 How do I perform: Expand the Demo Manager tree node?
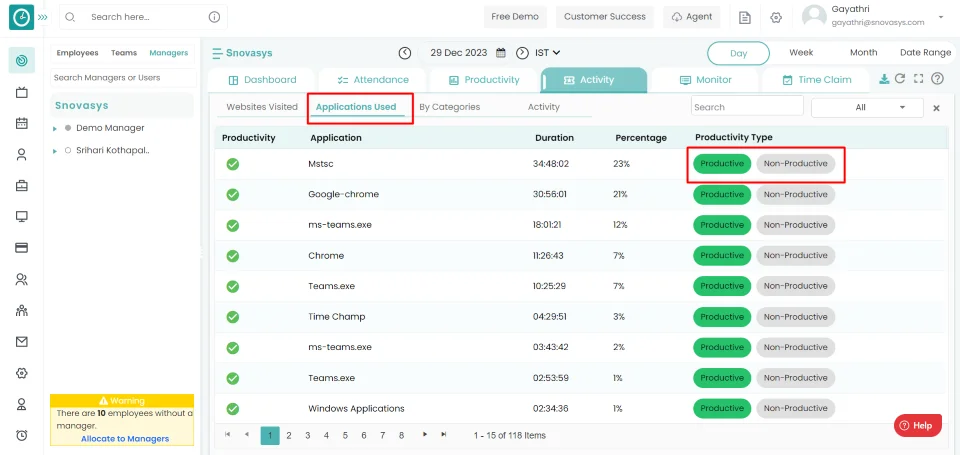pos(55,129)
